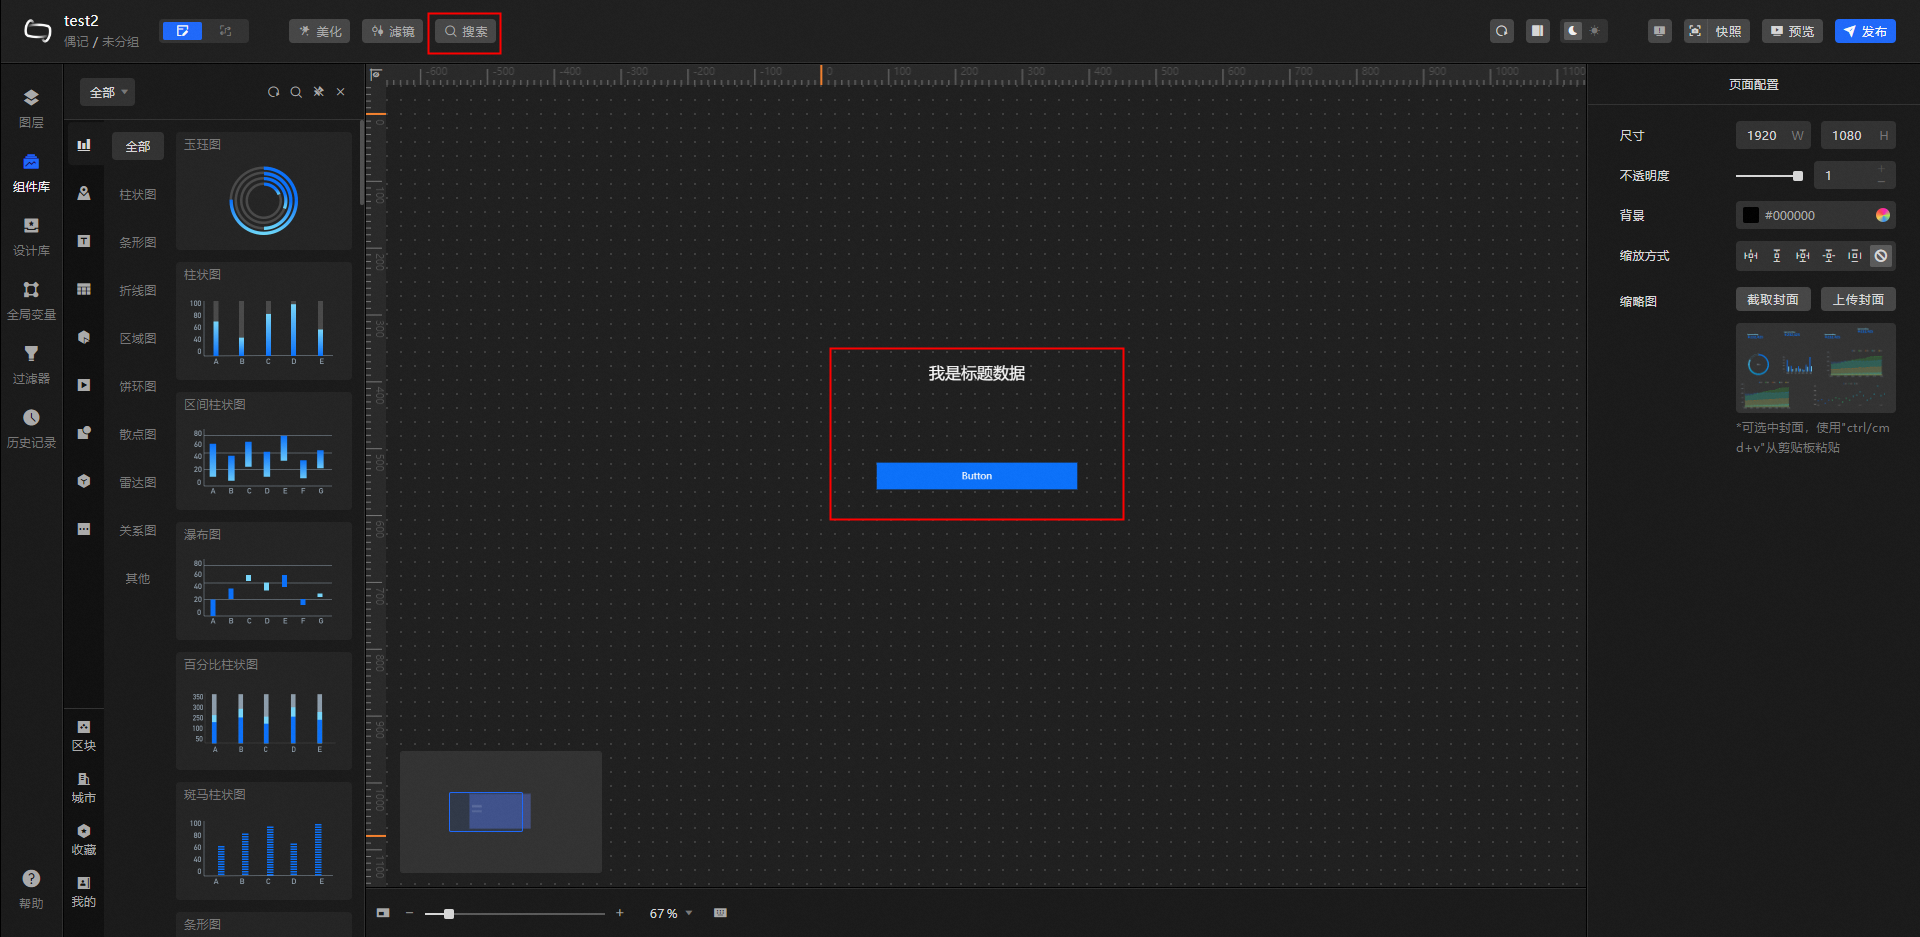This screenshot has width=1920, height=937.
Task: Adjust the 不透明度 opacity slider handle
Action: click(x=1798, y=176)
